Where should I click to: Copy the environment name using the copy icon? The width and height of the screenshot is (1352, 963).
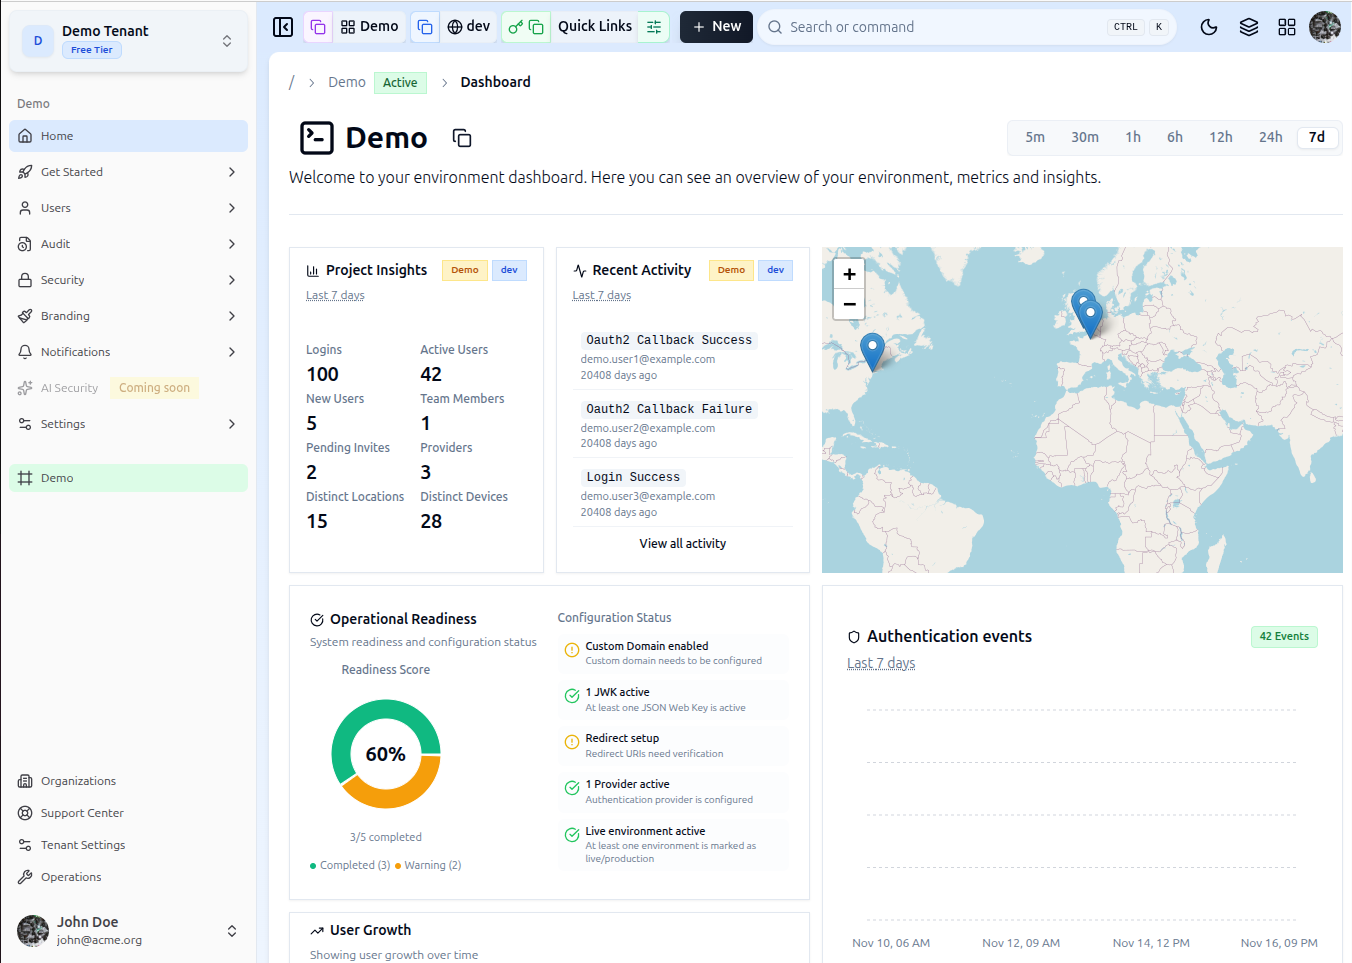tap(461, 137)
